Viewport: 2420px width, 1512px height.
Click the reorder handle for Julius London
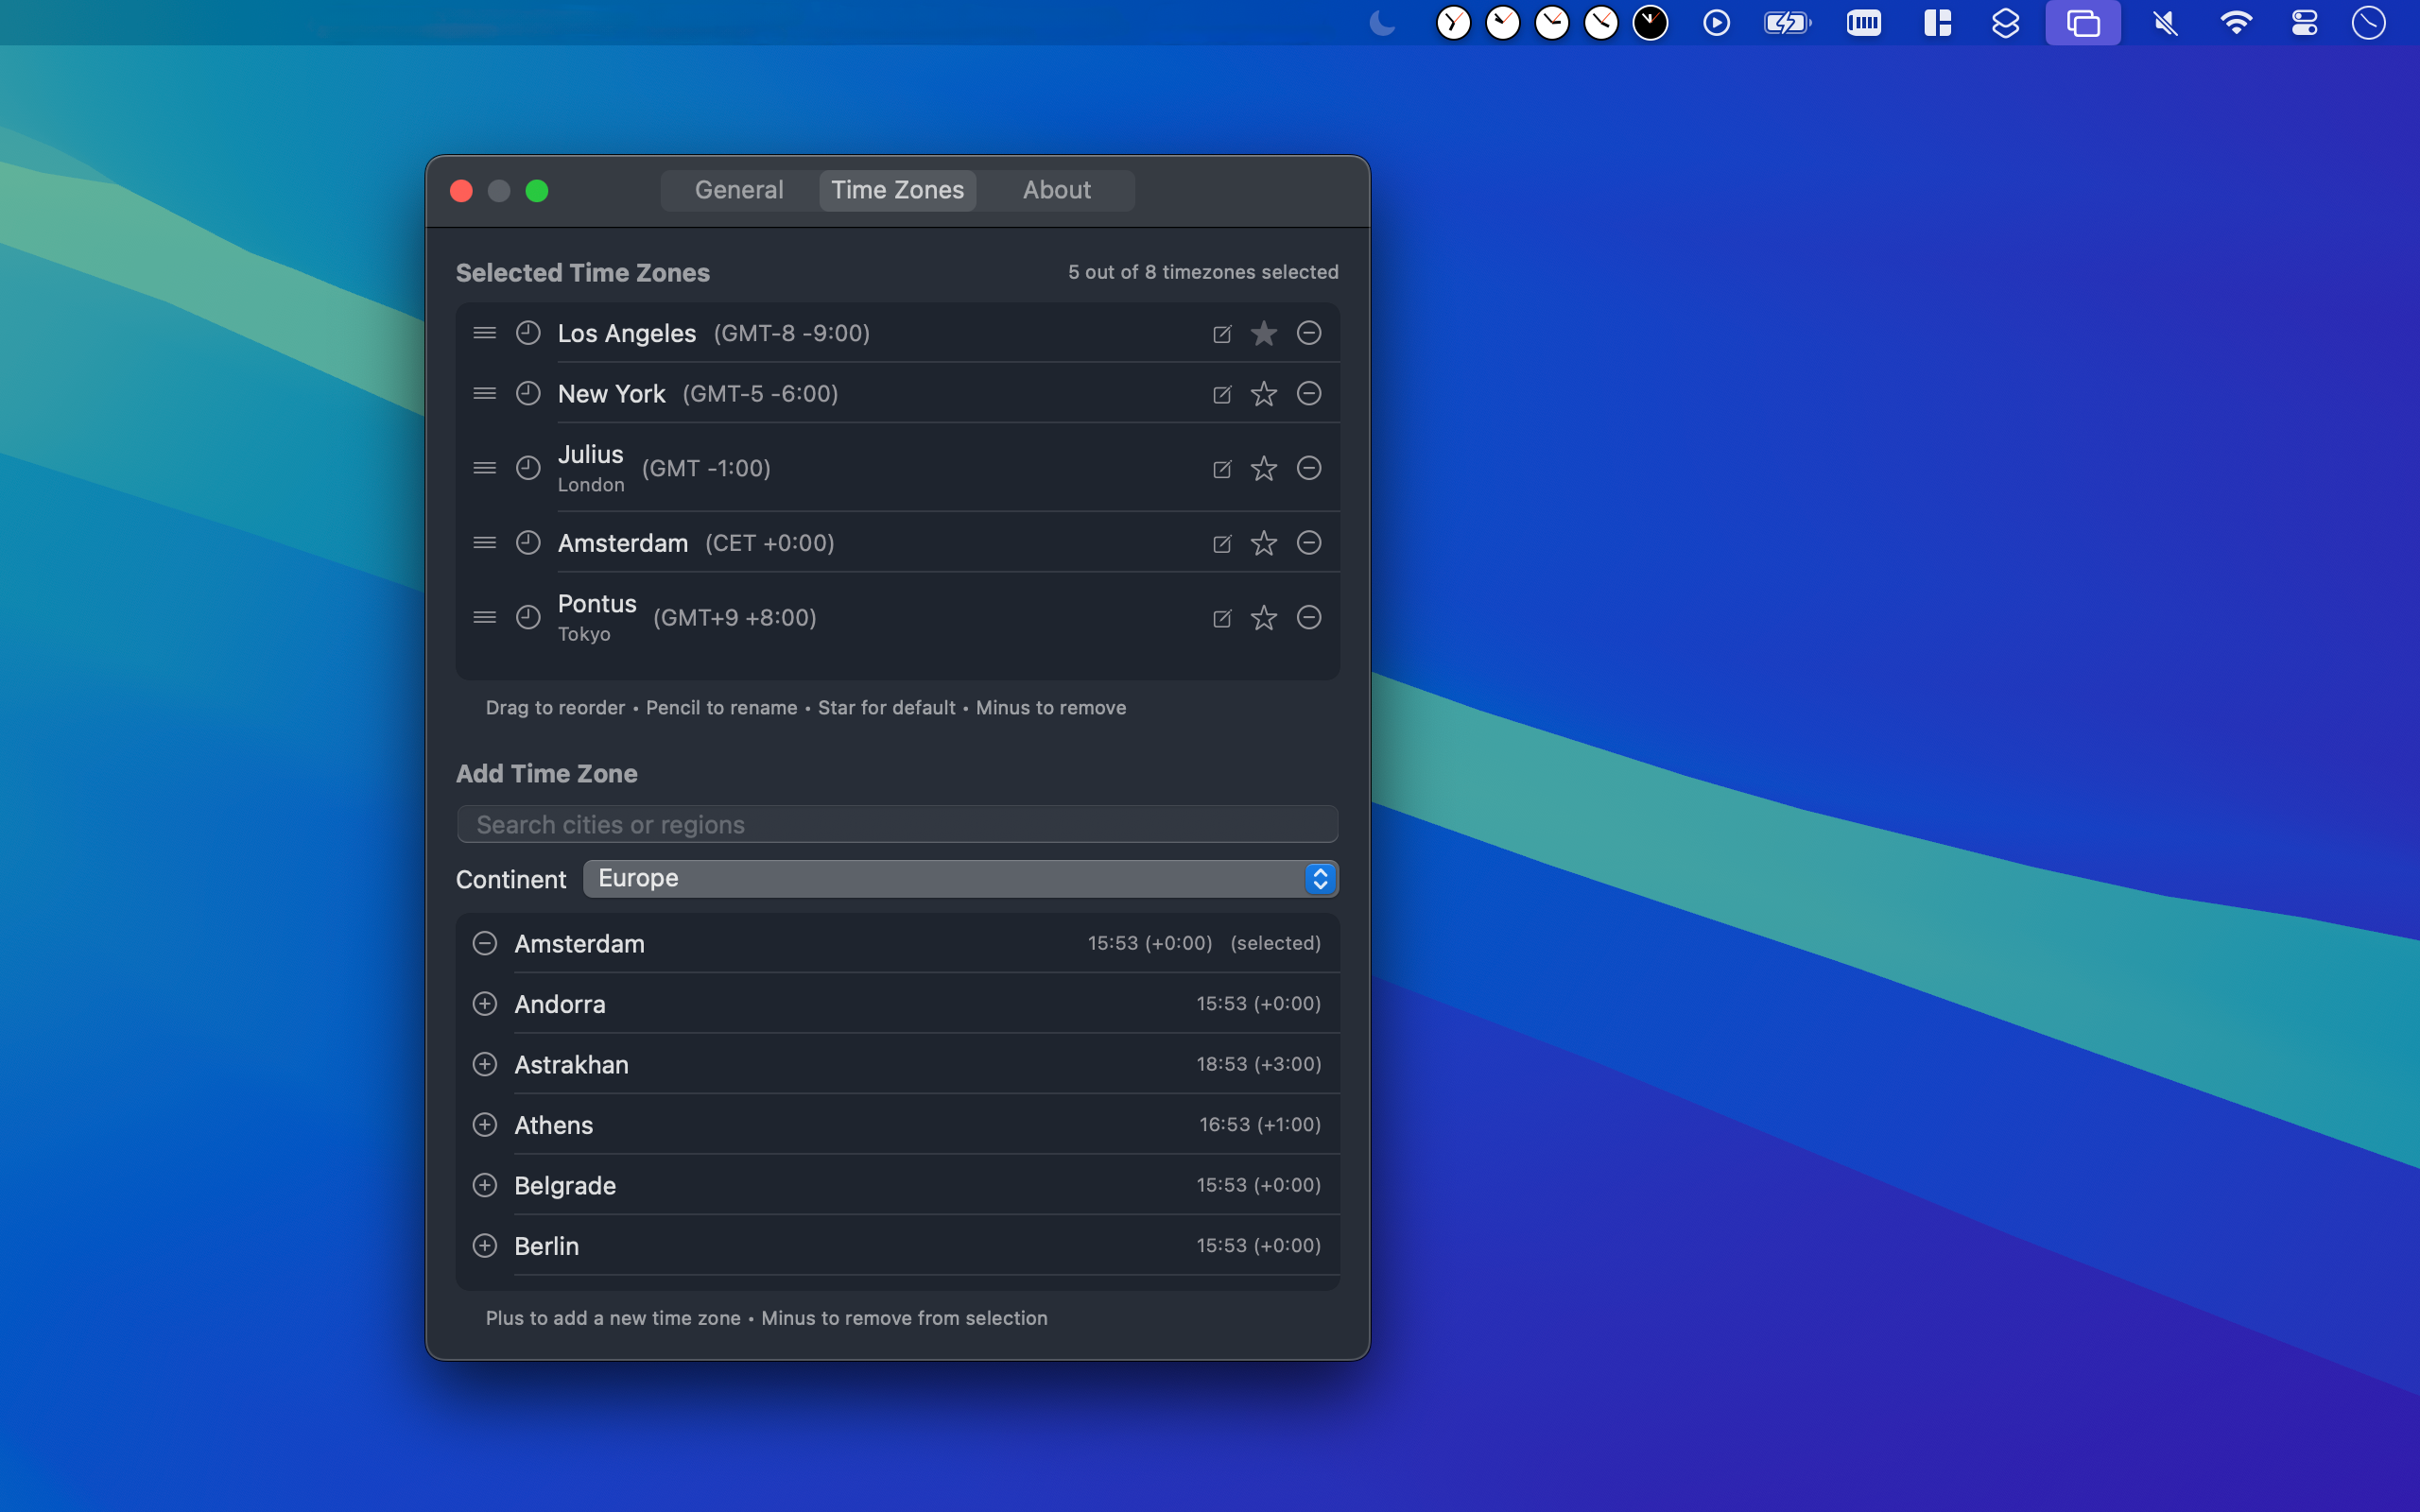pyautogui.click(x=485, y=468)
